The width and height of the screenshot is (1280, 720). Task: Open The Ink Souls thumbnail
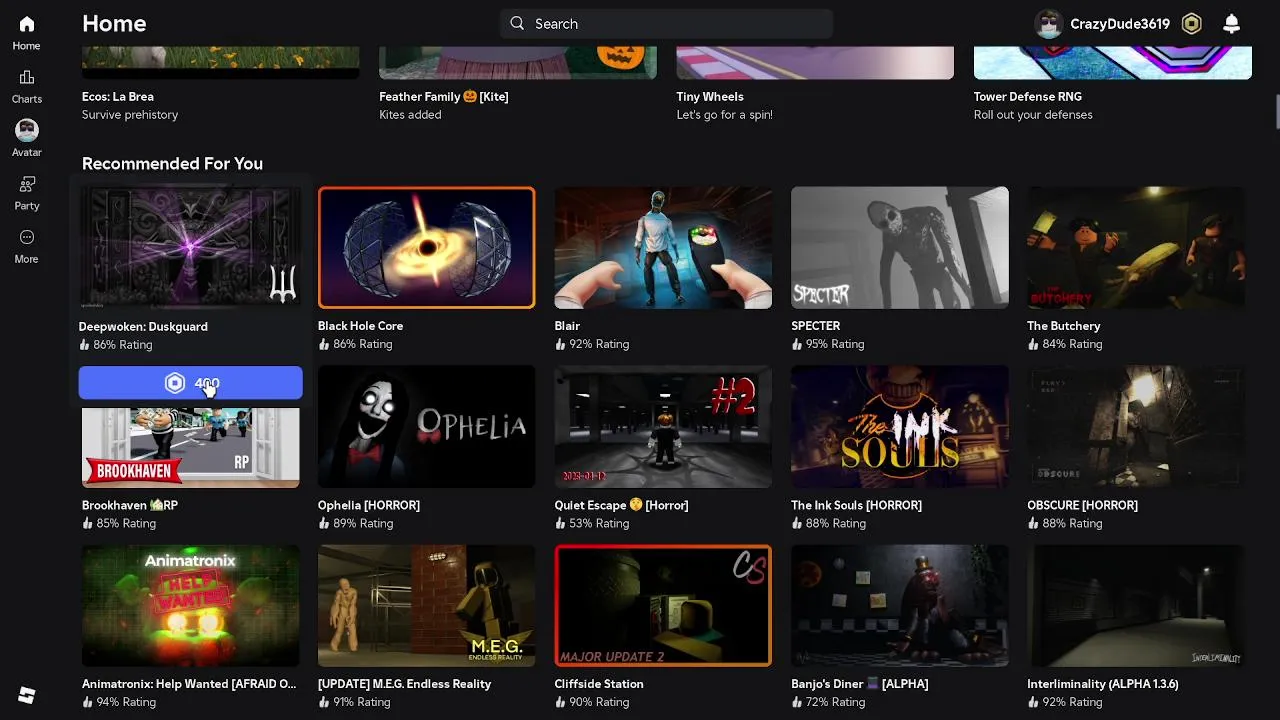pos(900,427)
